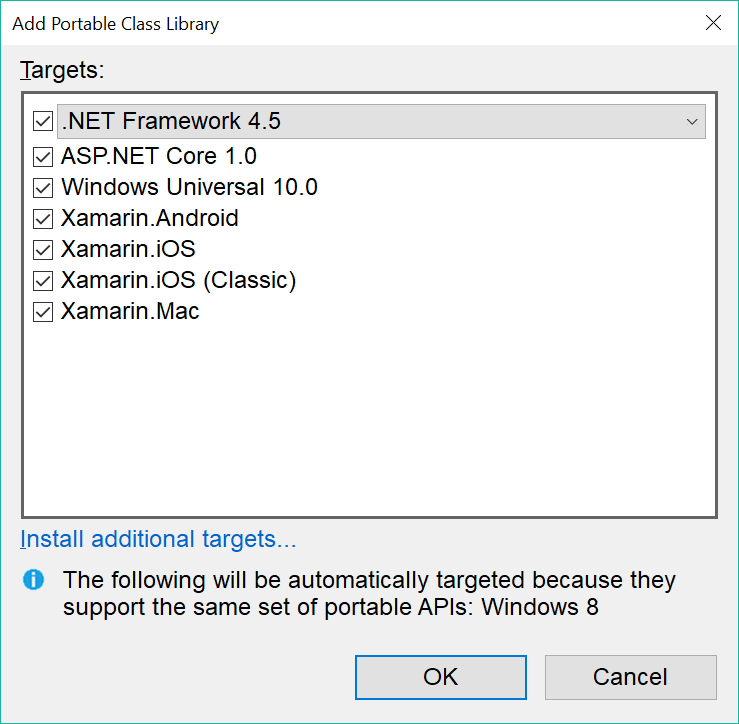Uncheck the .NET Framework 4.5 checkbox
Screen dimensions: 739x724
click(43, 121)
